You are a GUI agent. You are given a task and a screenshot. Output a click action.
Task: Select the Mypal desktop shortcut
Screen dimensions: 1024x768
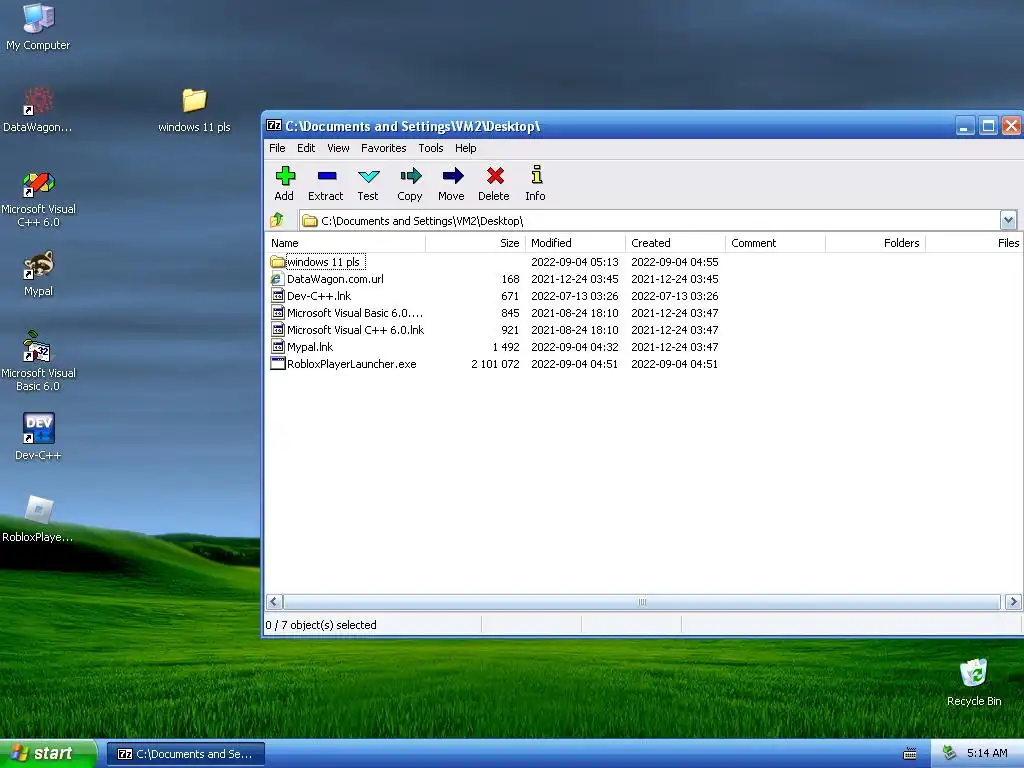pos(38,274)
